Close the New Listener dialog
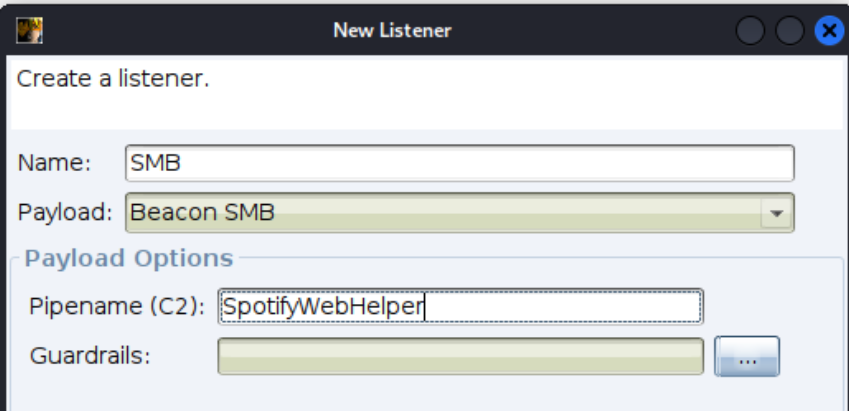Viewport: 849px width, 411px height. pyautogui.click(x=829, y=31)
